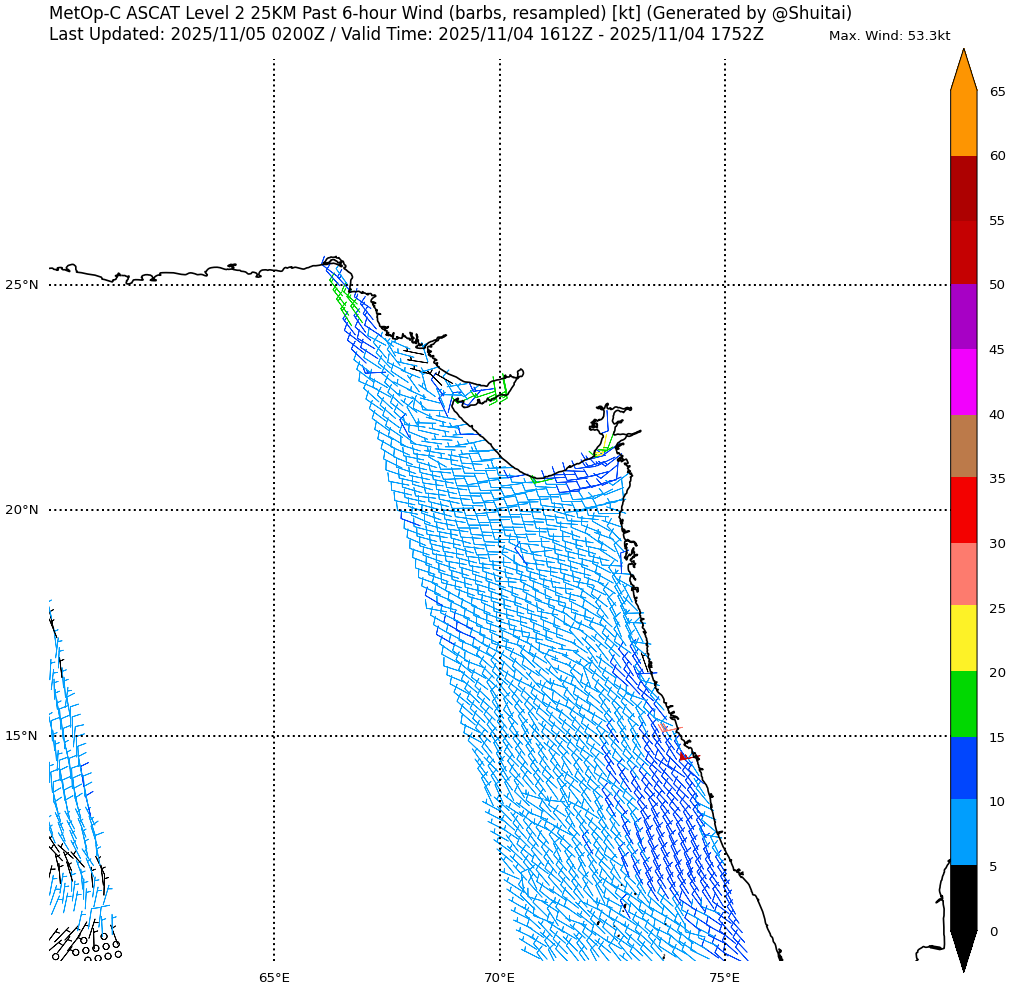Image resolution: width=1010 pixels, height=989 pixels.
Task: Click the MetOp-C ASCAT title line
Action: pos(450,13)
